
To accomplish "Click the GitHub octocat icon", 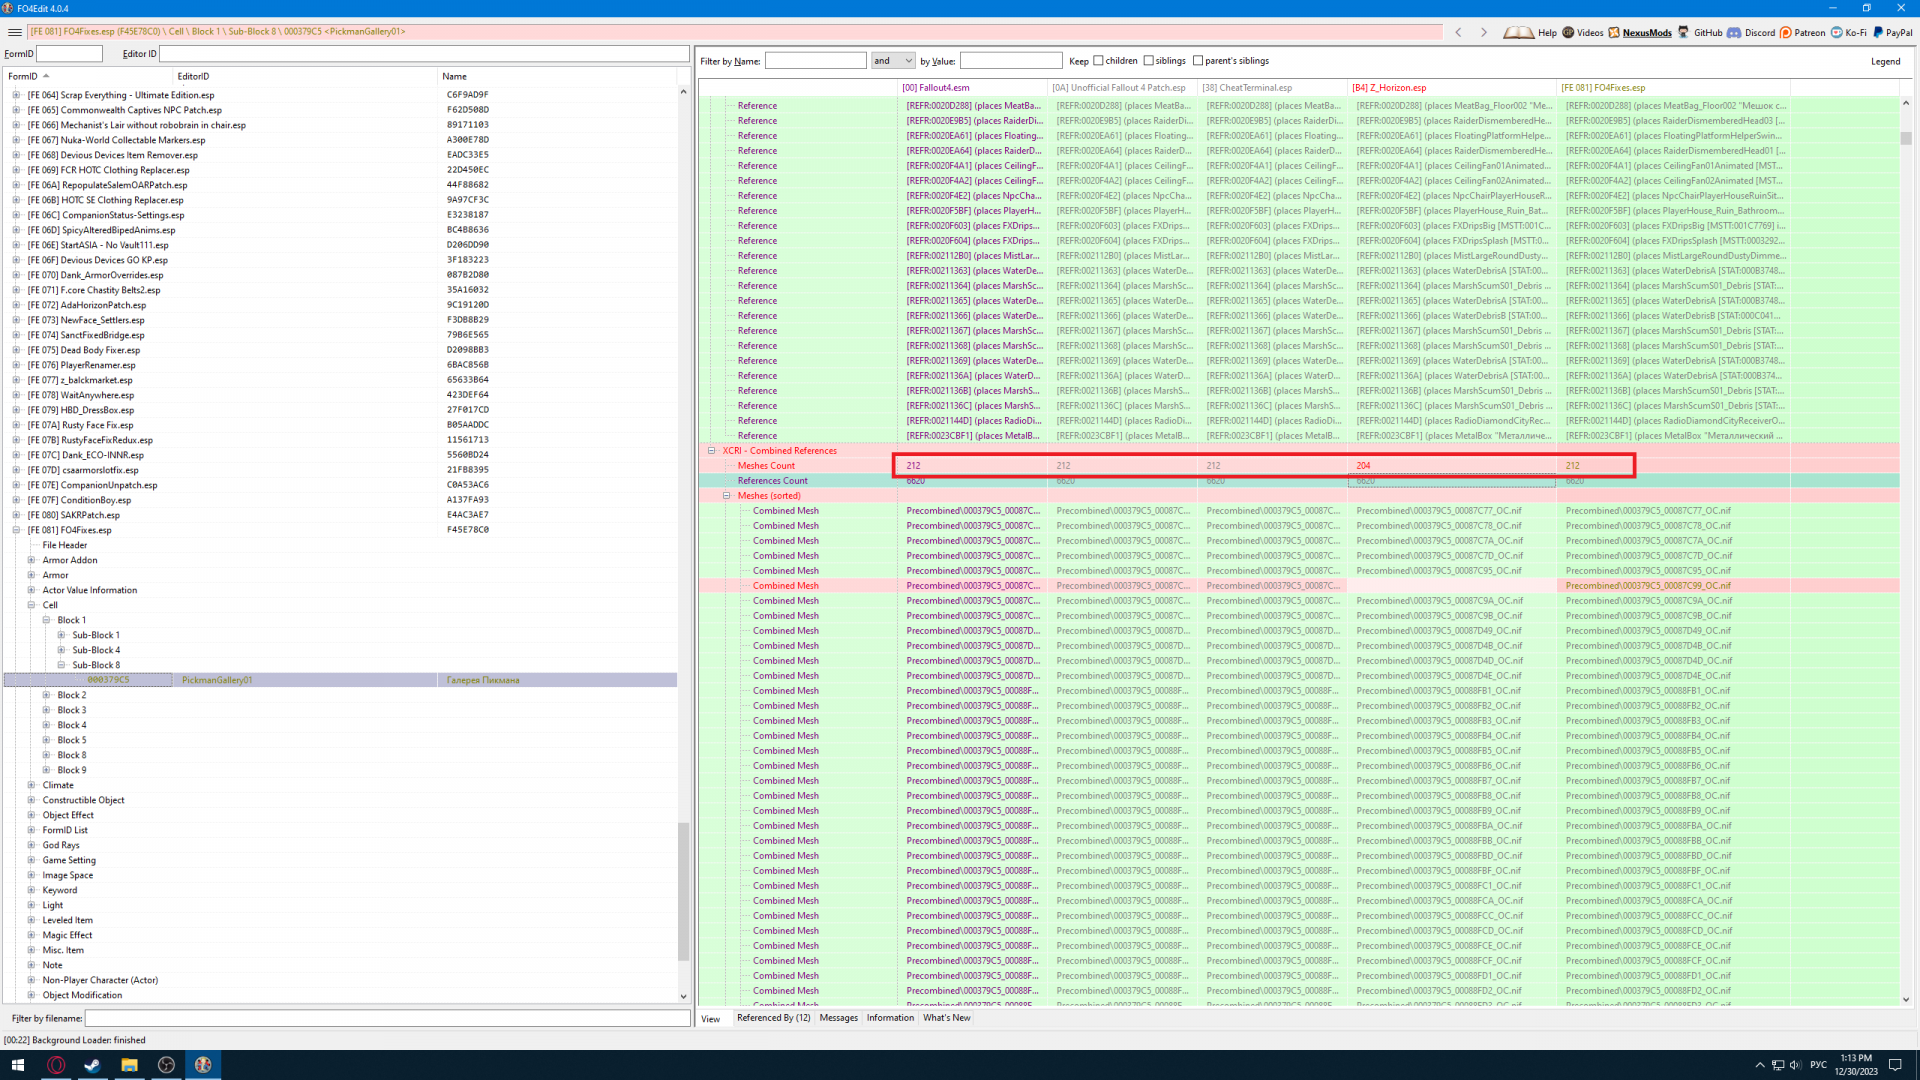I will click(1684, 32).
